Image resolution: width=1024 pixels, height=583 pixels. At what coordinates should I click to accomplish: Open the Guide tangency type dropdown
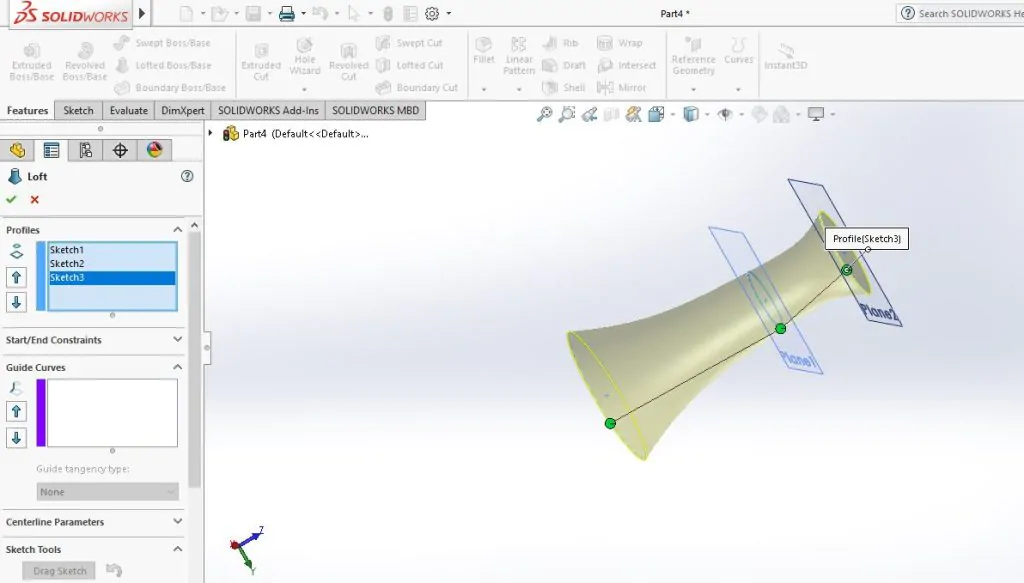coord(108,492)
